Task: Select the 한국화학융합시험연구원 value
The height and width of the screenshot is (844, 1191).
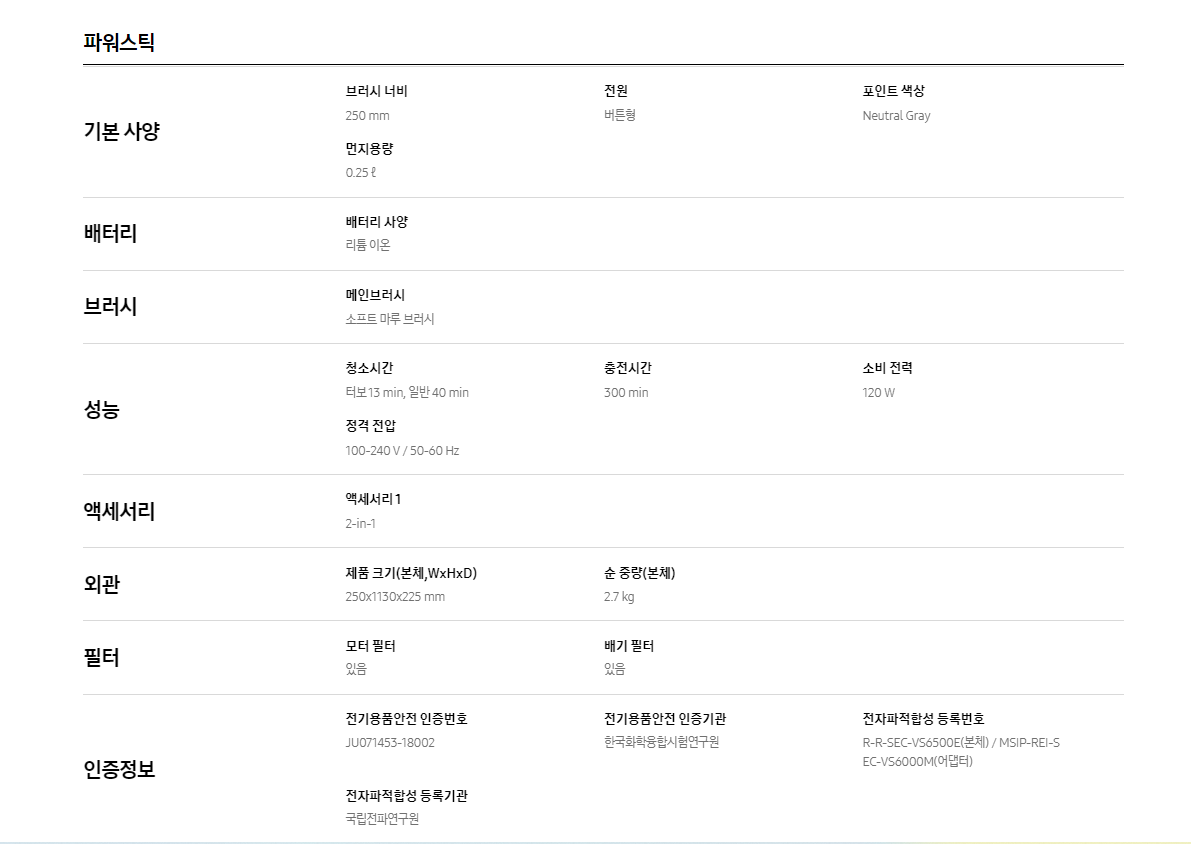Action: (662, 742)
